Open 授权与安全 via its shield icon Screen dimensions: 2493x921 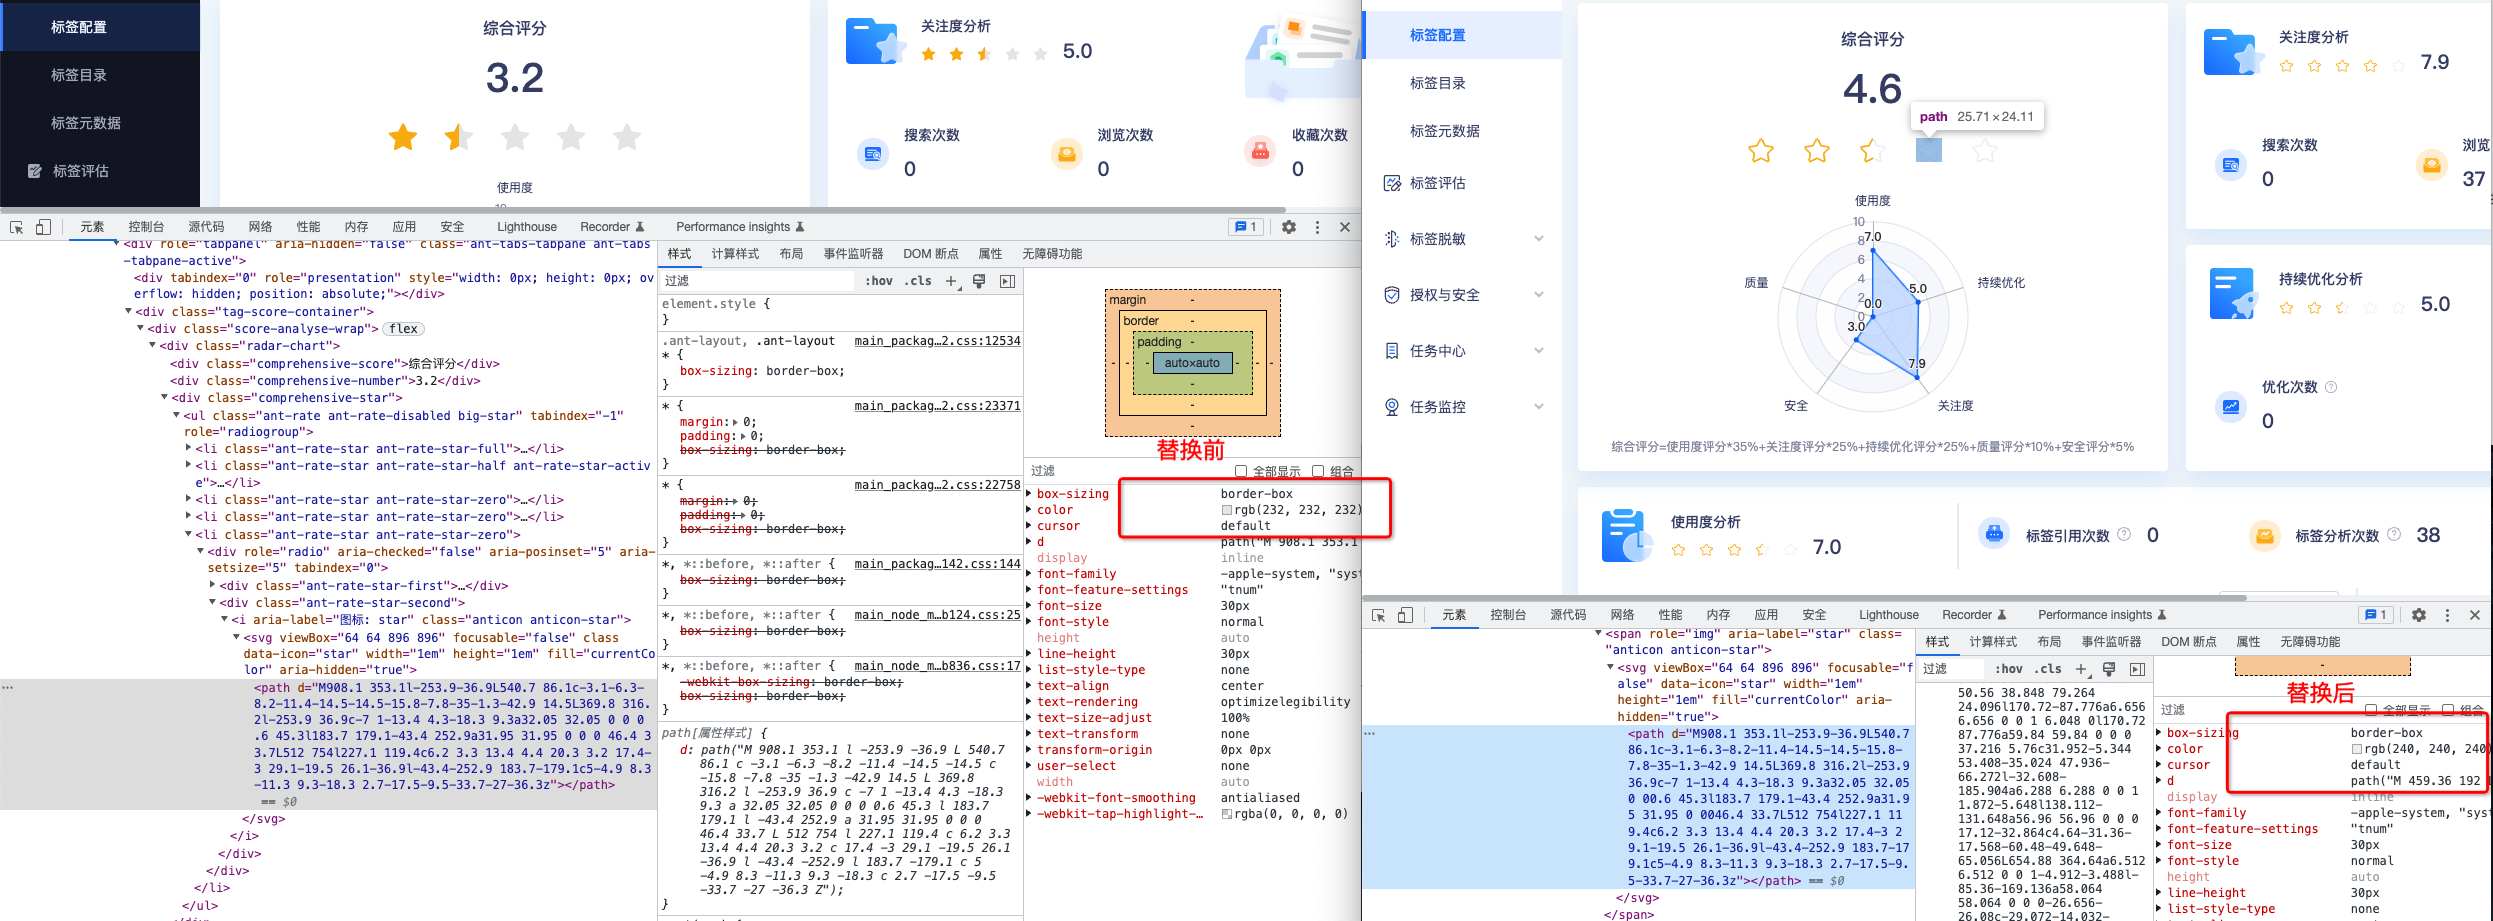click(x=1391, y=294)
